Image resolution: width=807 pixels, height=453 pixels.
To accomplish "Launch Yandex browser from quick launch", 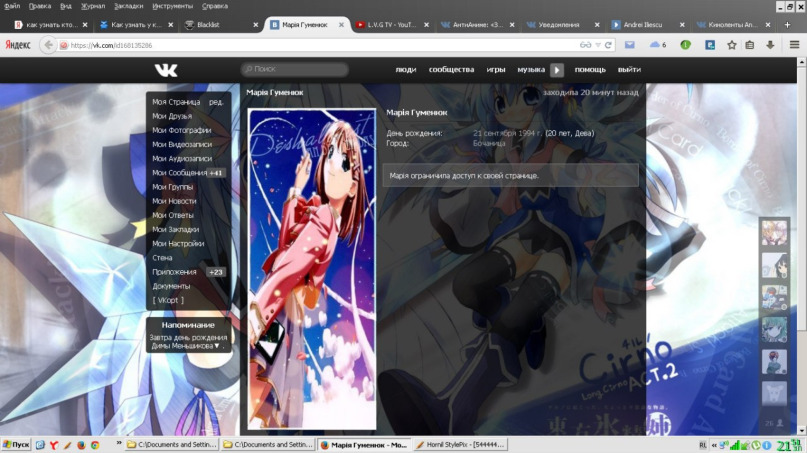I will click(54, 445).
